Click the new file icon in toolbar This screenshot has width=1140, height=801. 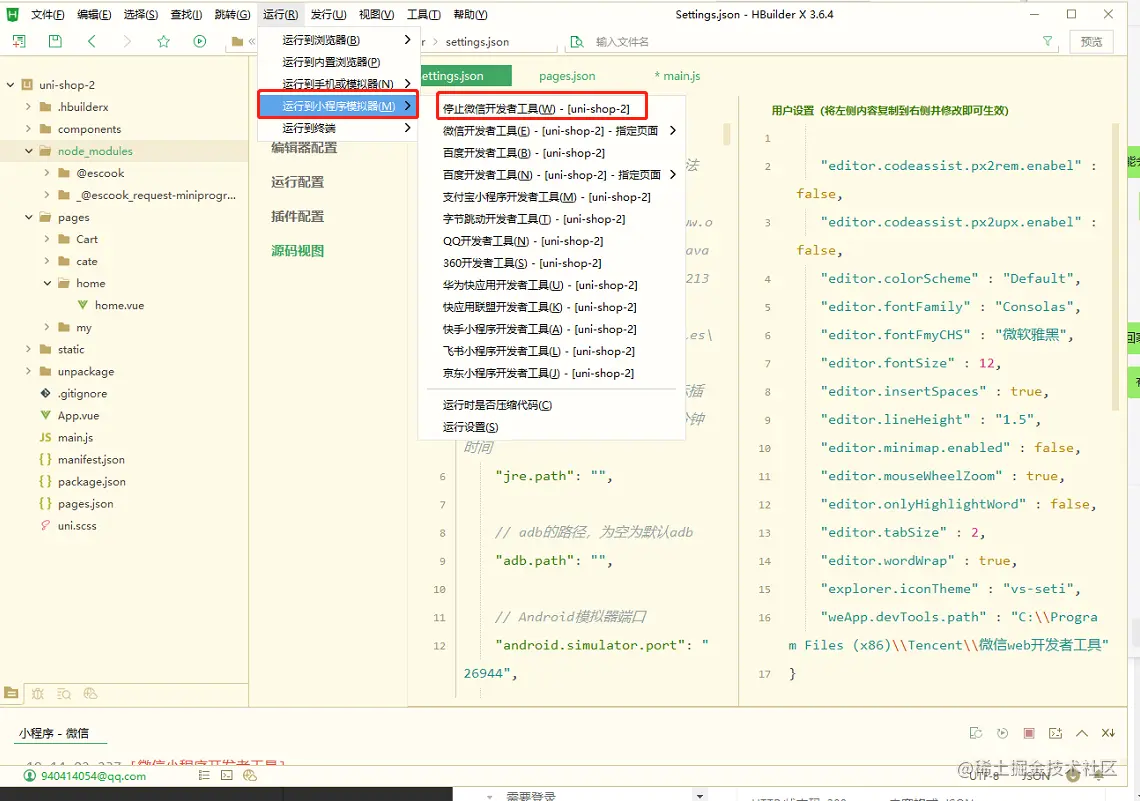19,41
